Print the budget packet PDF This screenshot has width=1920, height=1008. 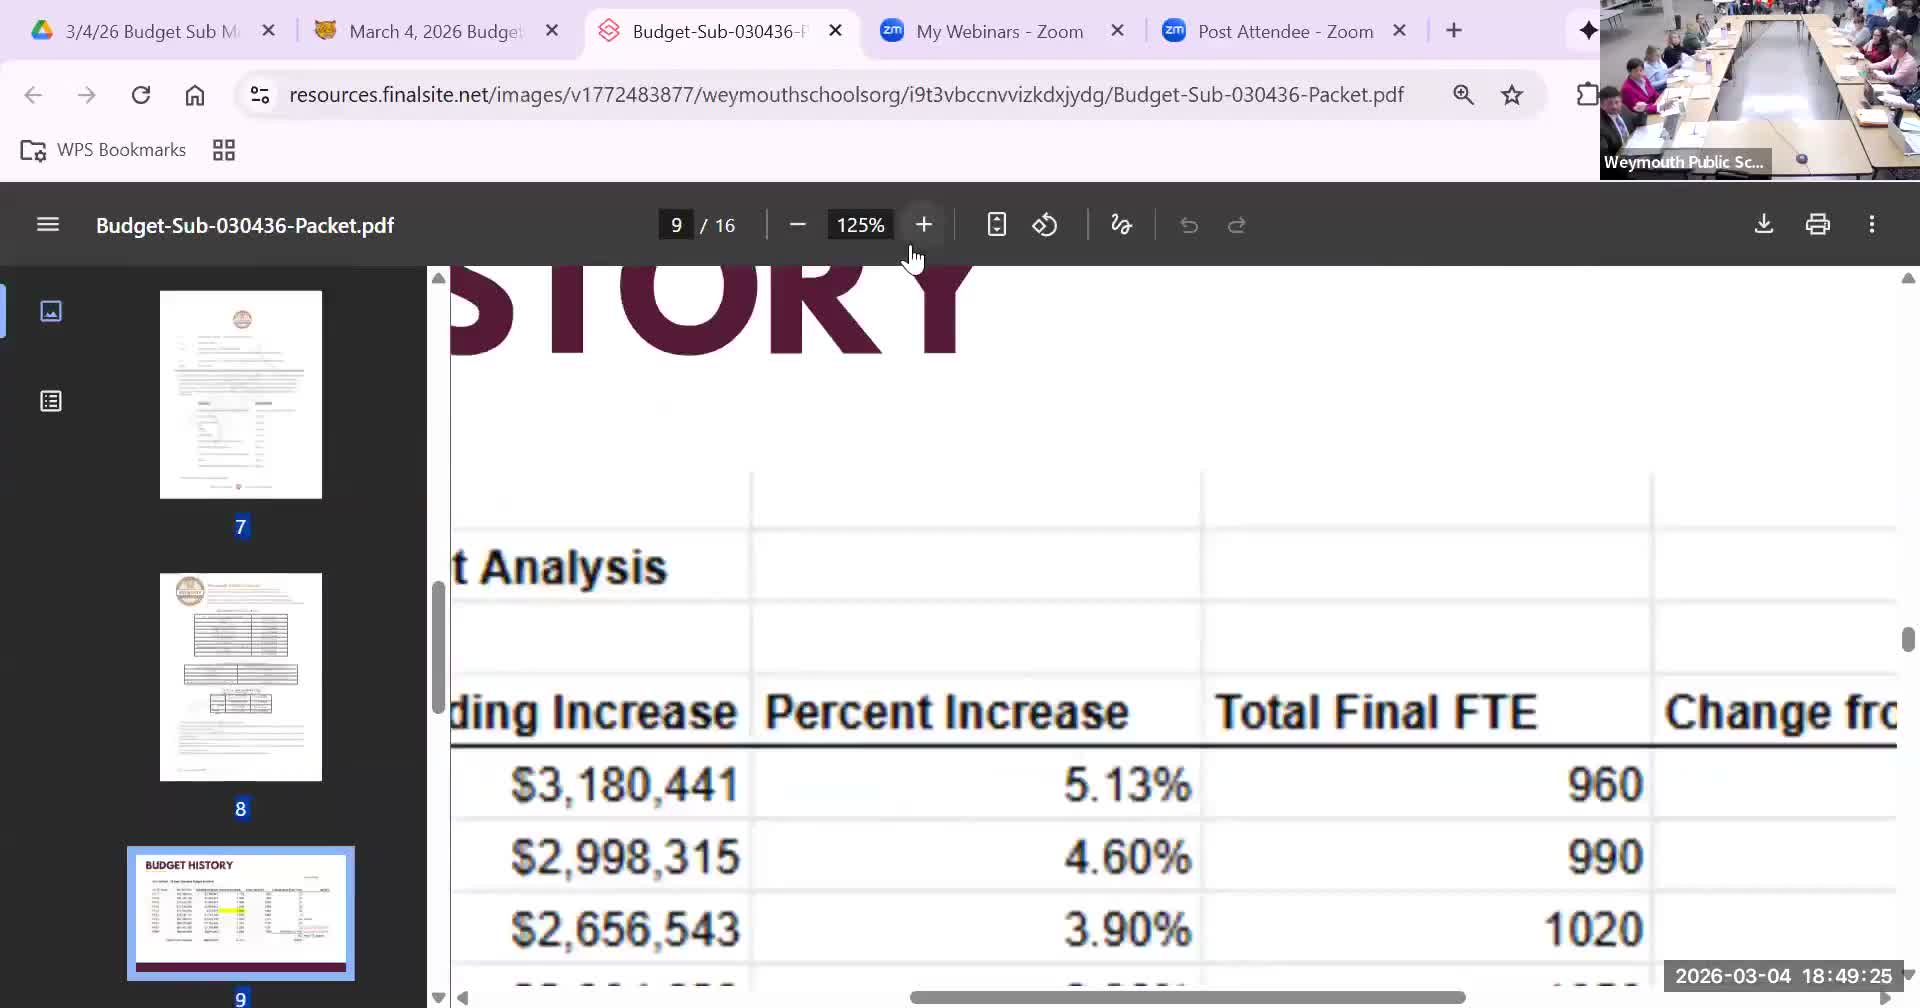[1817, 225]
